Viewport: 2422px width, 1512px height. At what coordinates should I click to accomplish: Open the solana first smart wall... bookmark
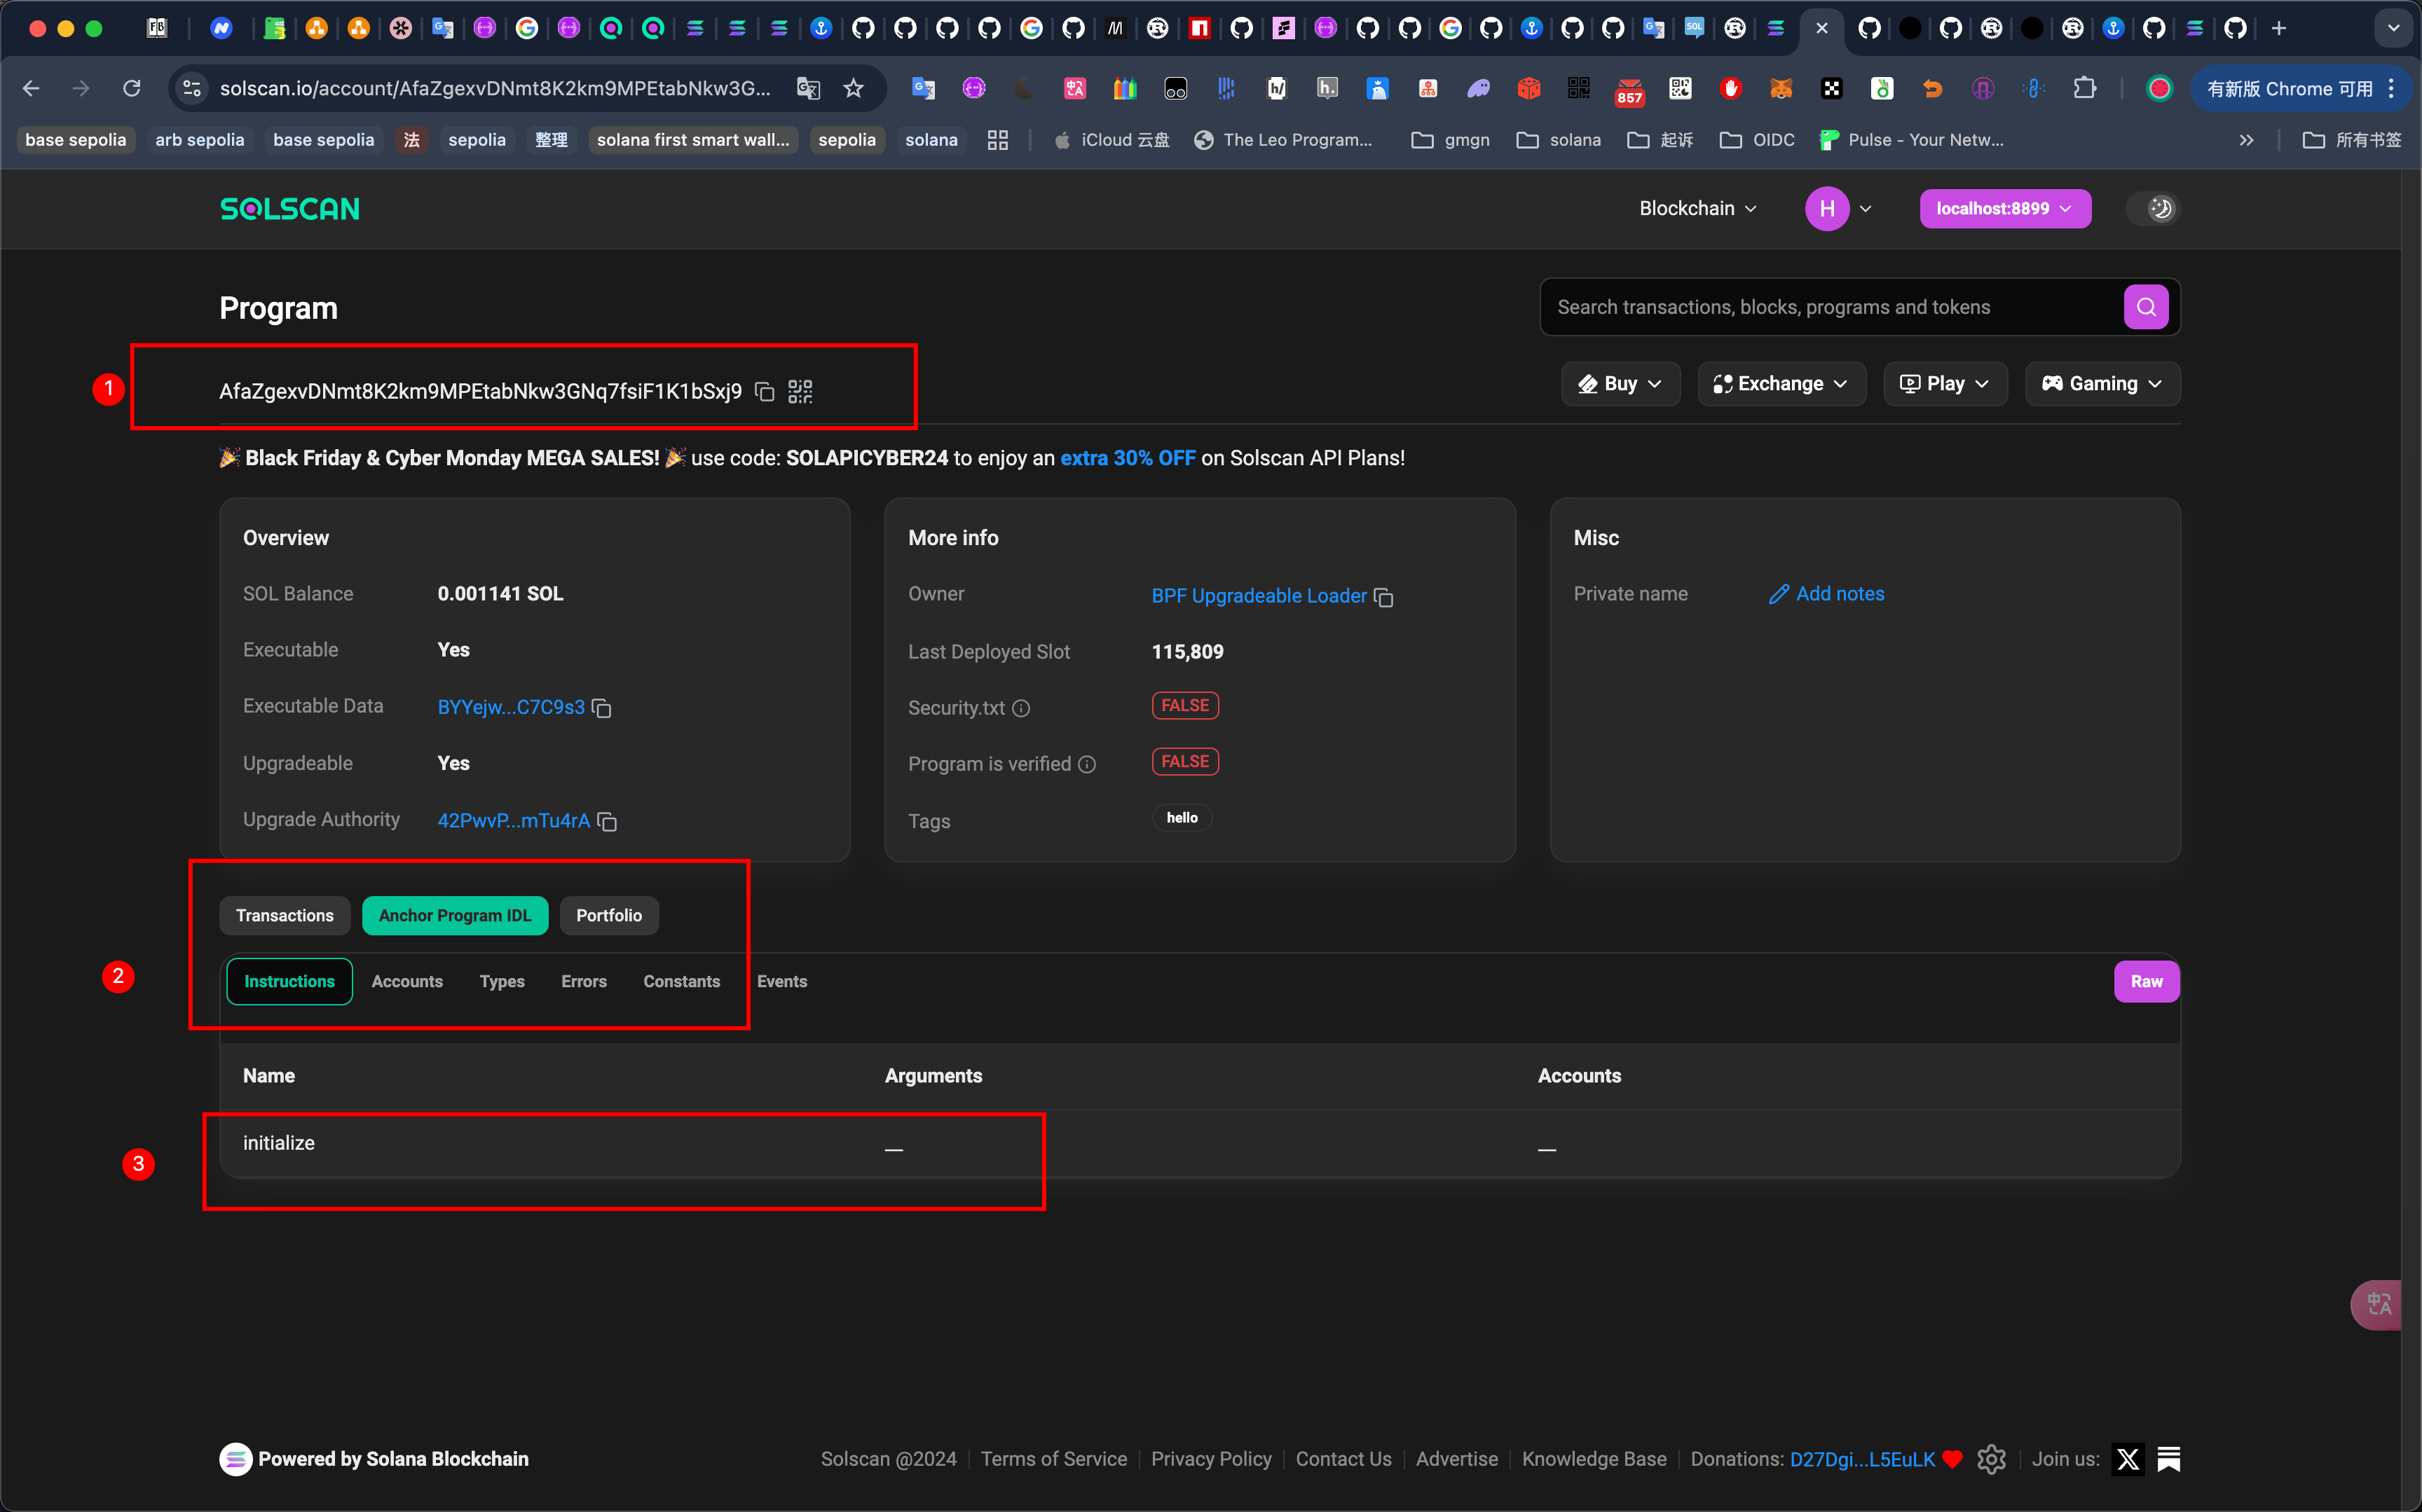[693, 140]
